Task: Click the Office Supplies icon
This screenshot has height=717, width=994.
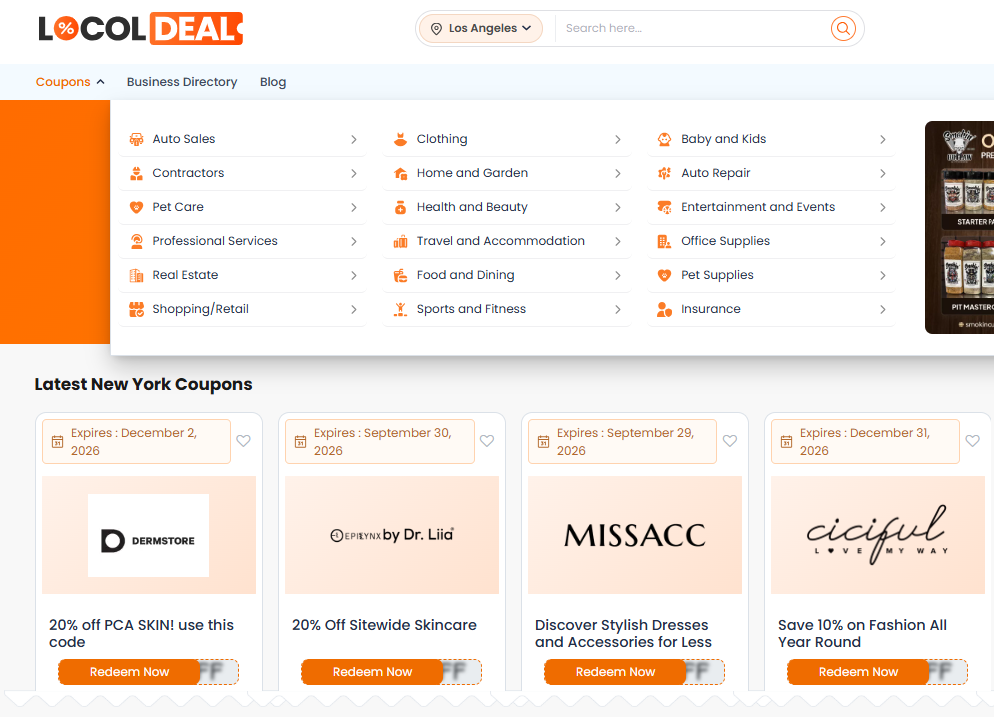Action: [664, 241]
